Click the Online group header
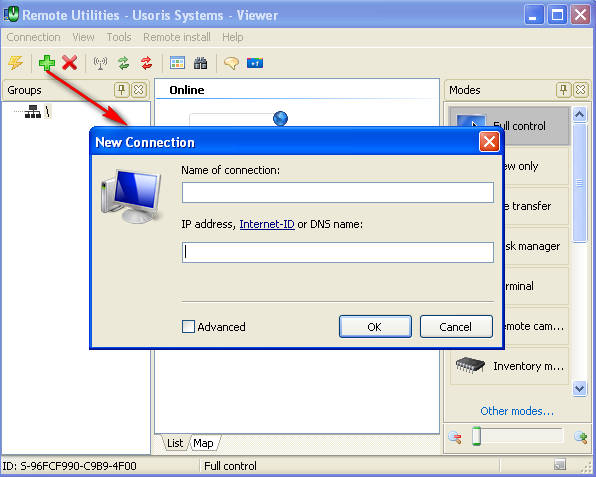The width and height of the screenshot is (596, 477). pos(187,90)
